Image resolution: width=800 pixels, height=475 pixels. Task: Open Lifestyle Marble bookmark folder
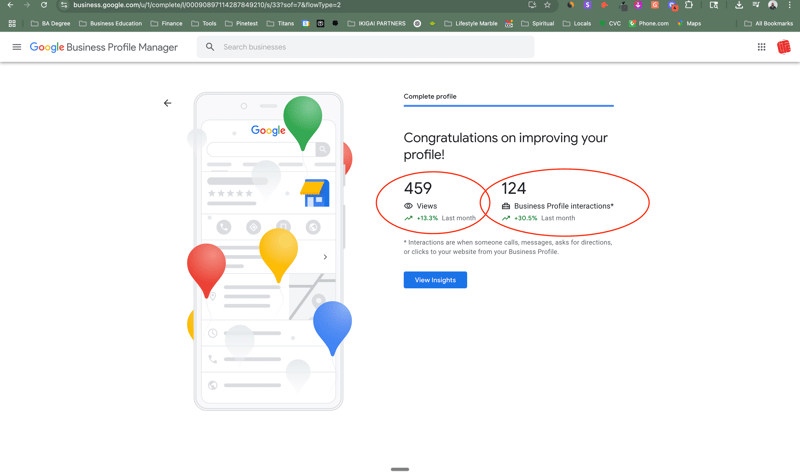[x=471, y=23]
